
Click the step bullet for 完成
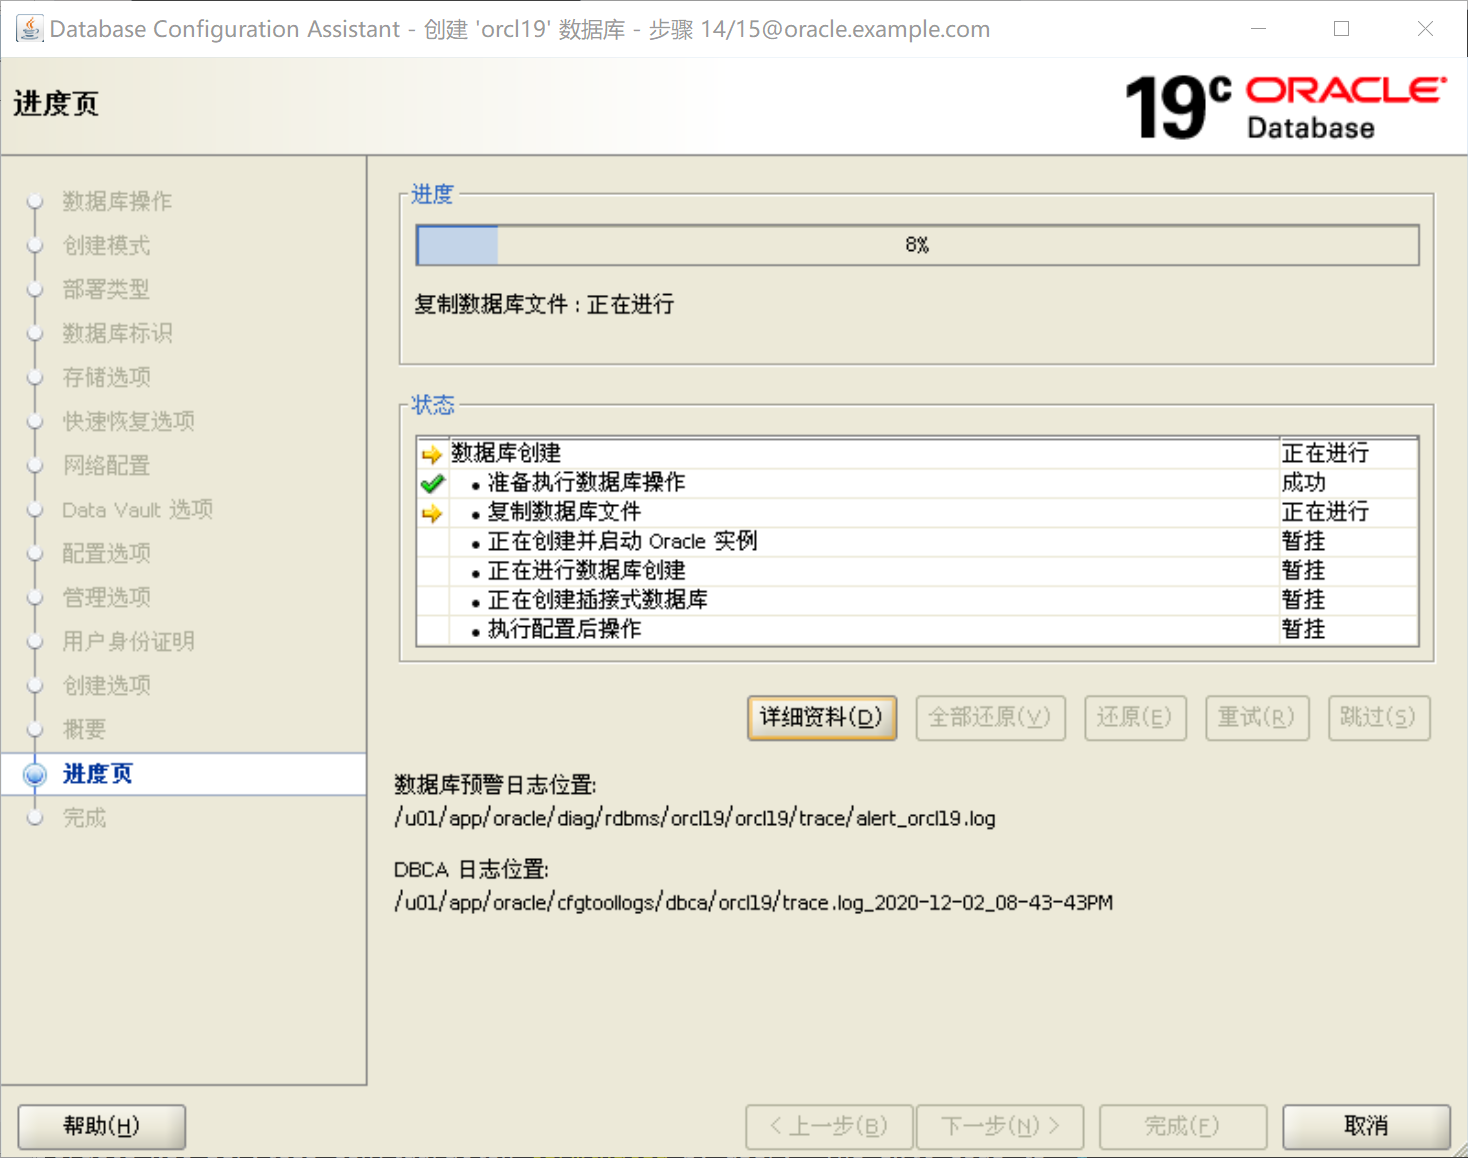[x=35, y=818]
